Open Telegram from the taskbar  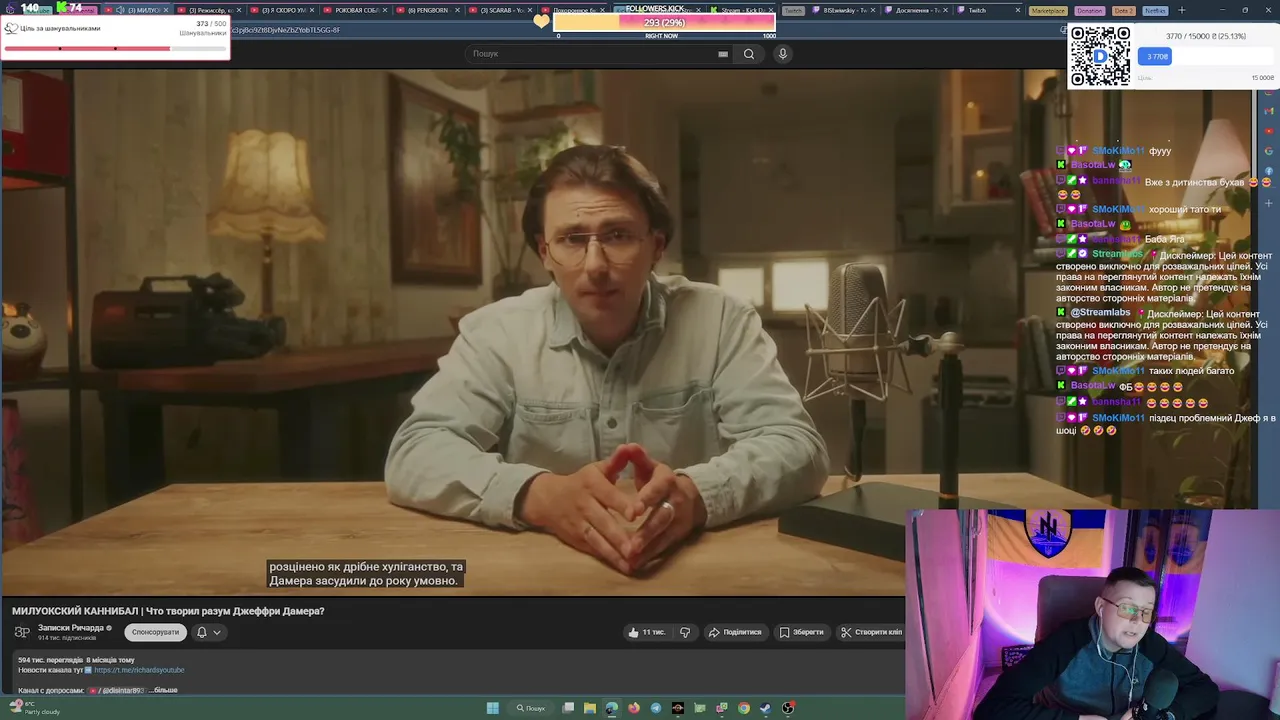point(656,708)
